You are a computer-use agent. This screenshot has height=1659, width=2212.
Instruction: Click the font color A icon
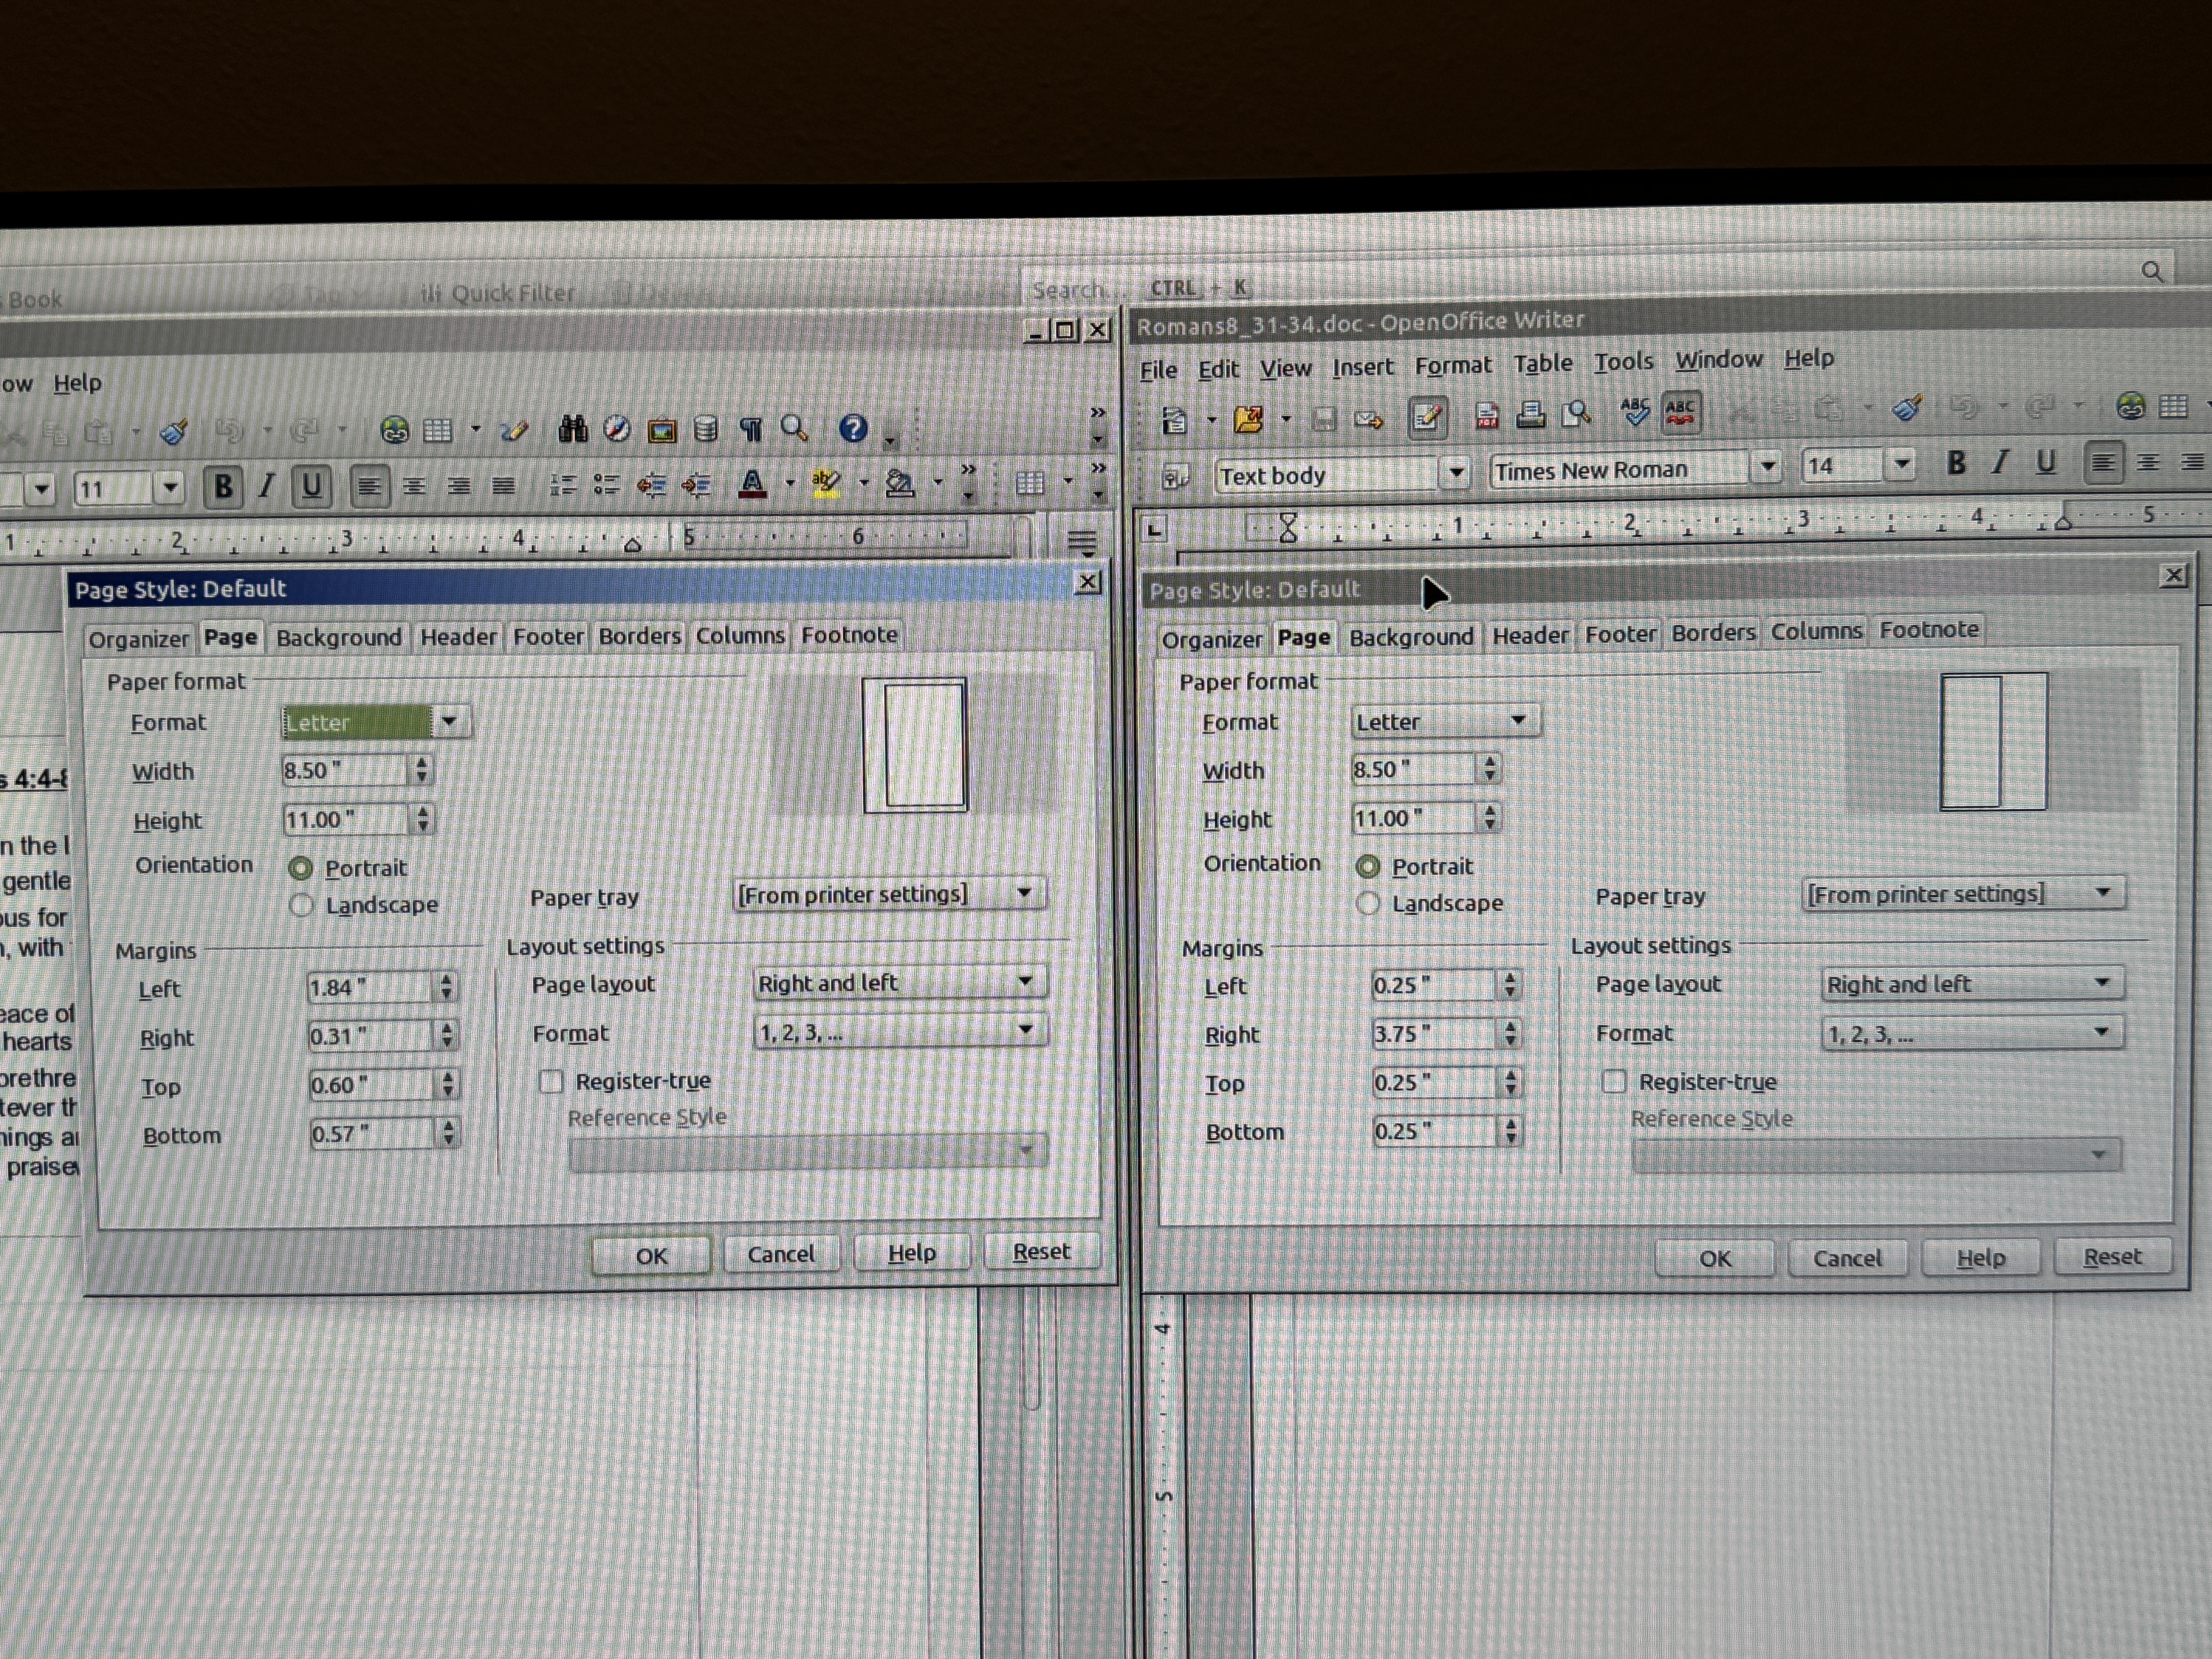coord(752,485)
